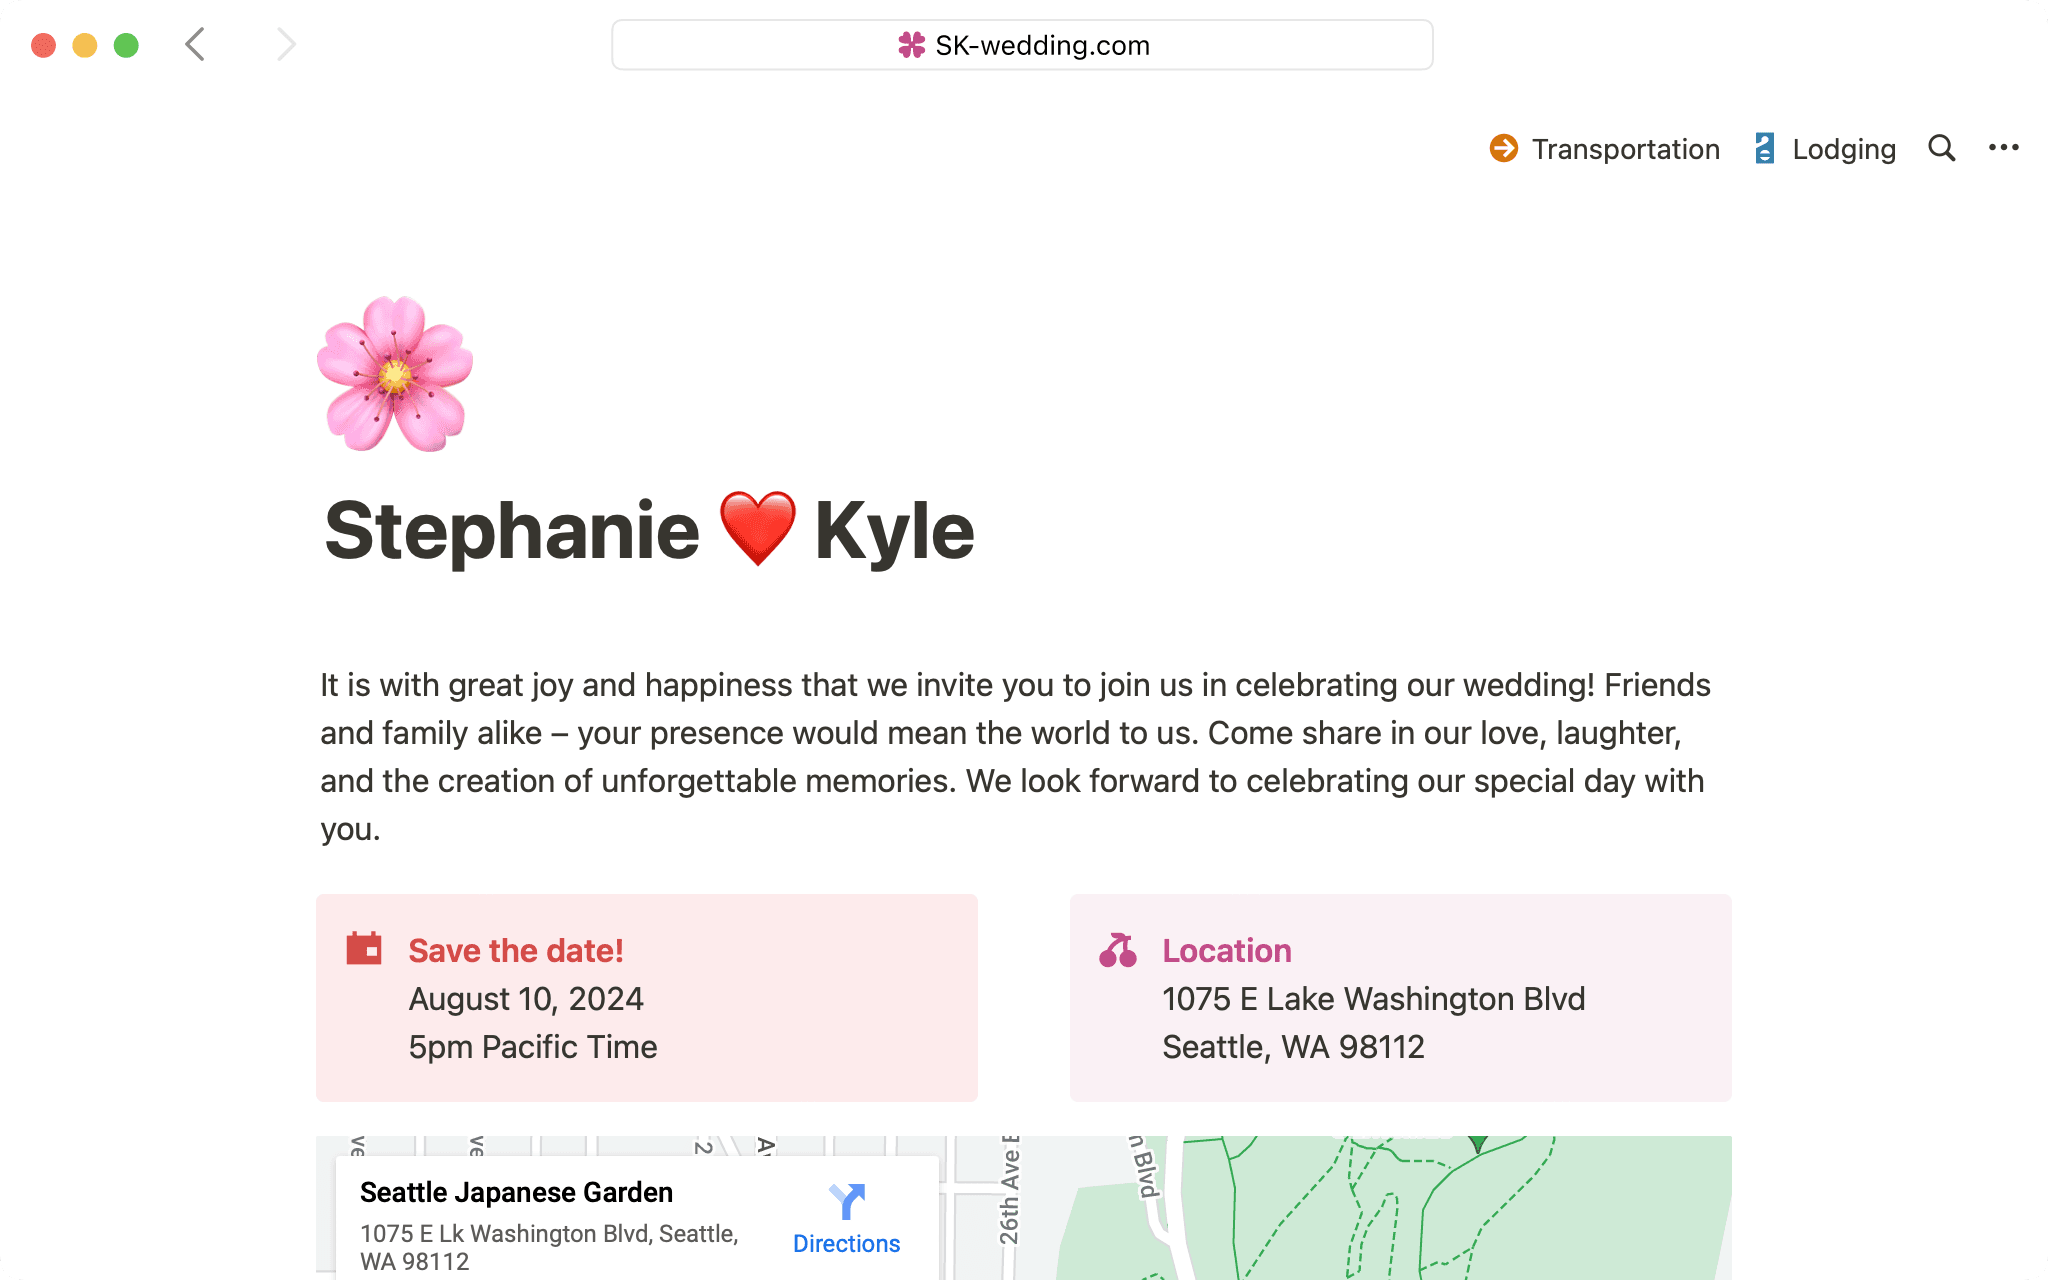
Task: Open the Lodging page link
Action: tap(1843, 149)
